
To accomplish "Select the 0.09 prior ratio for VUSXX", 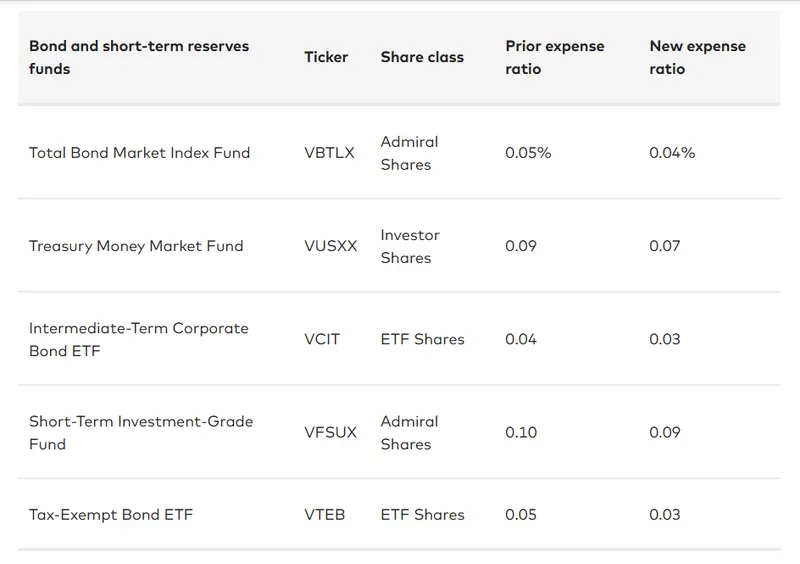I will click(x=521, y=246).
